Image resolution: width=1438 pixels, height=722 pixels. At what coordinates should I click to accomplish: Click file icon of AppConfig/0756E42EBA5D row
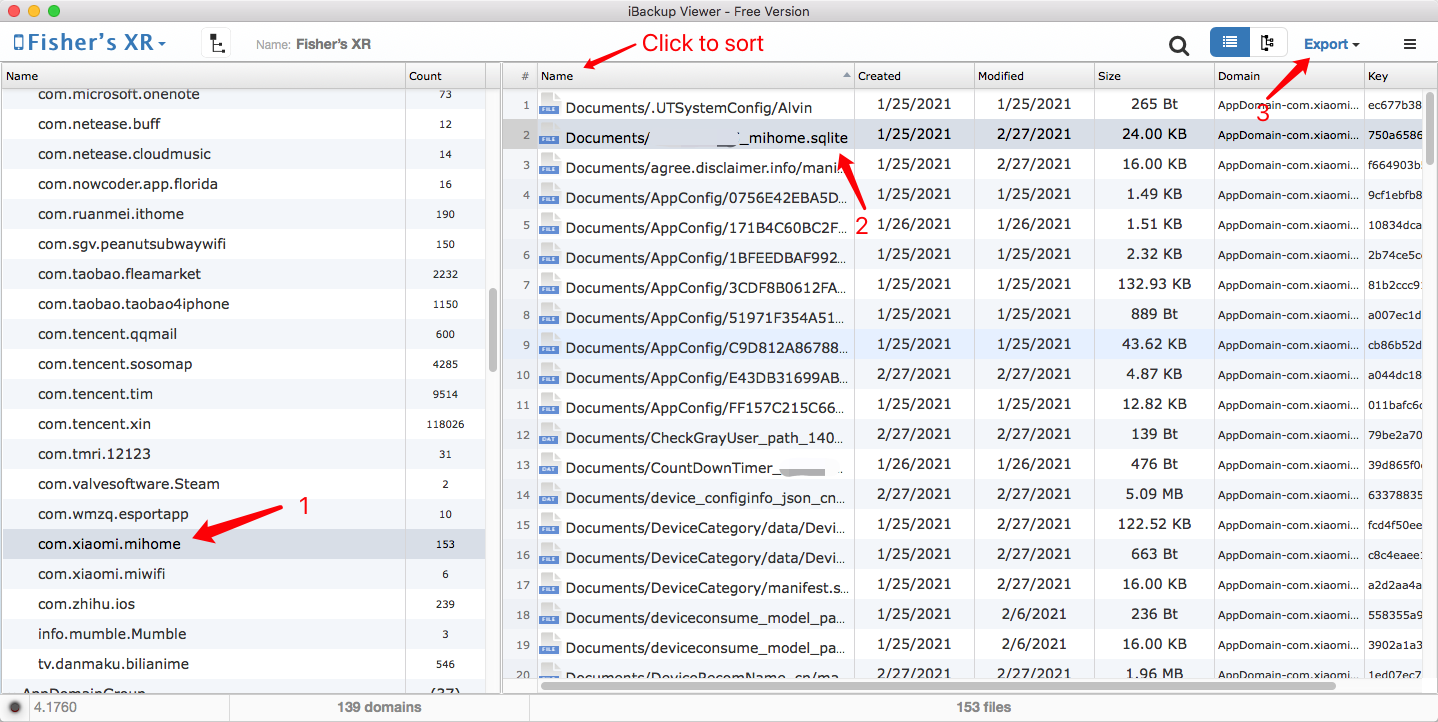coord(549,194)
